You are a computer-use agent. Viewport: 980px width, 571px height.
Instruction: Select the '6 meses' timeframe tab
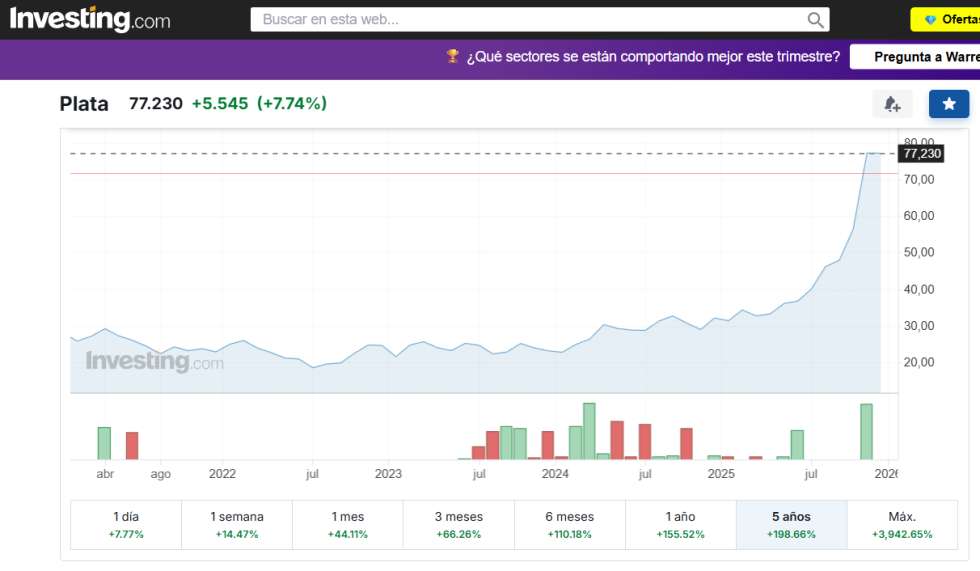[x=570, y=525]
